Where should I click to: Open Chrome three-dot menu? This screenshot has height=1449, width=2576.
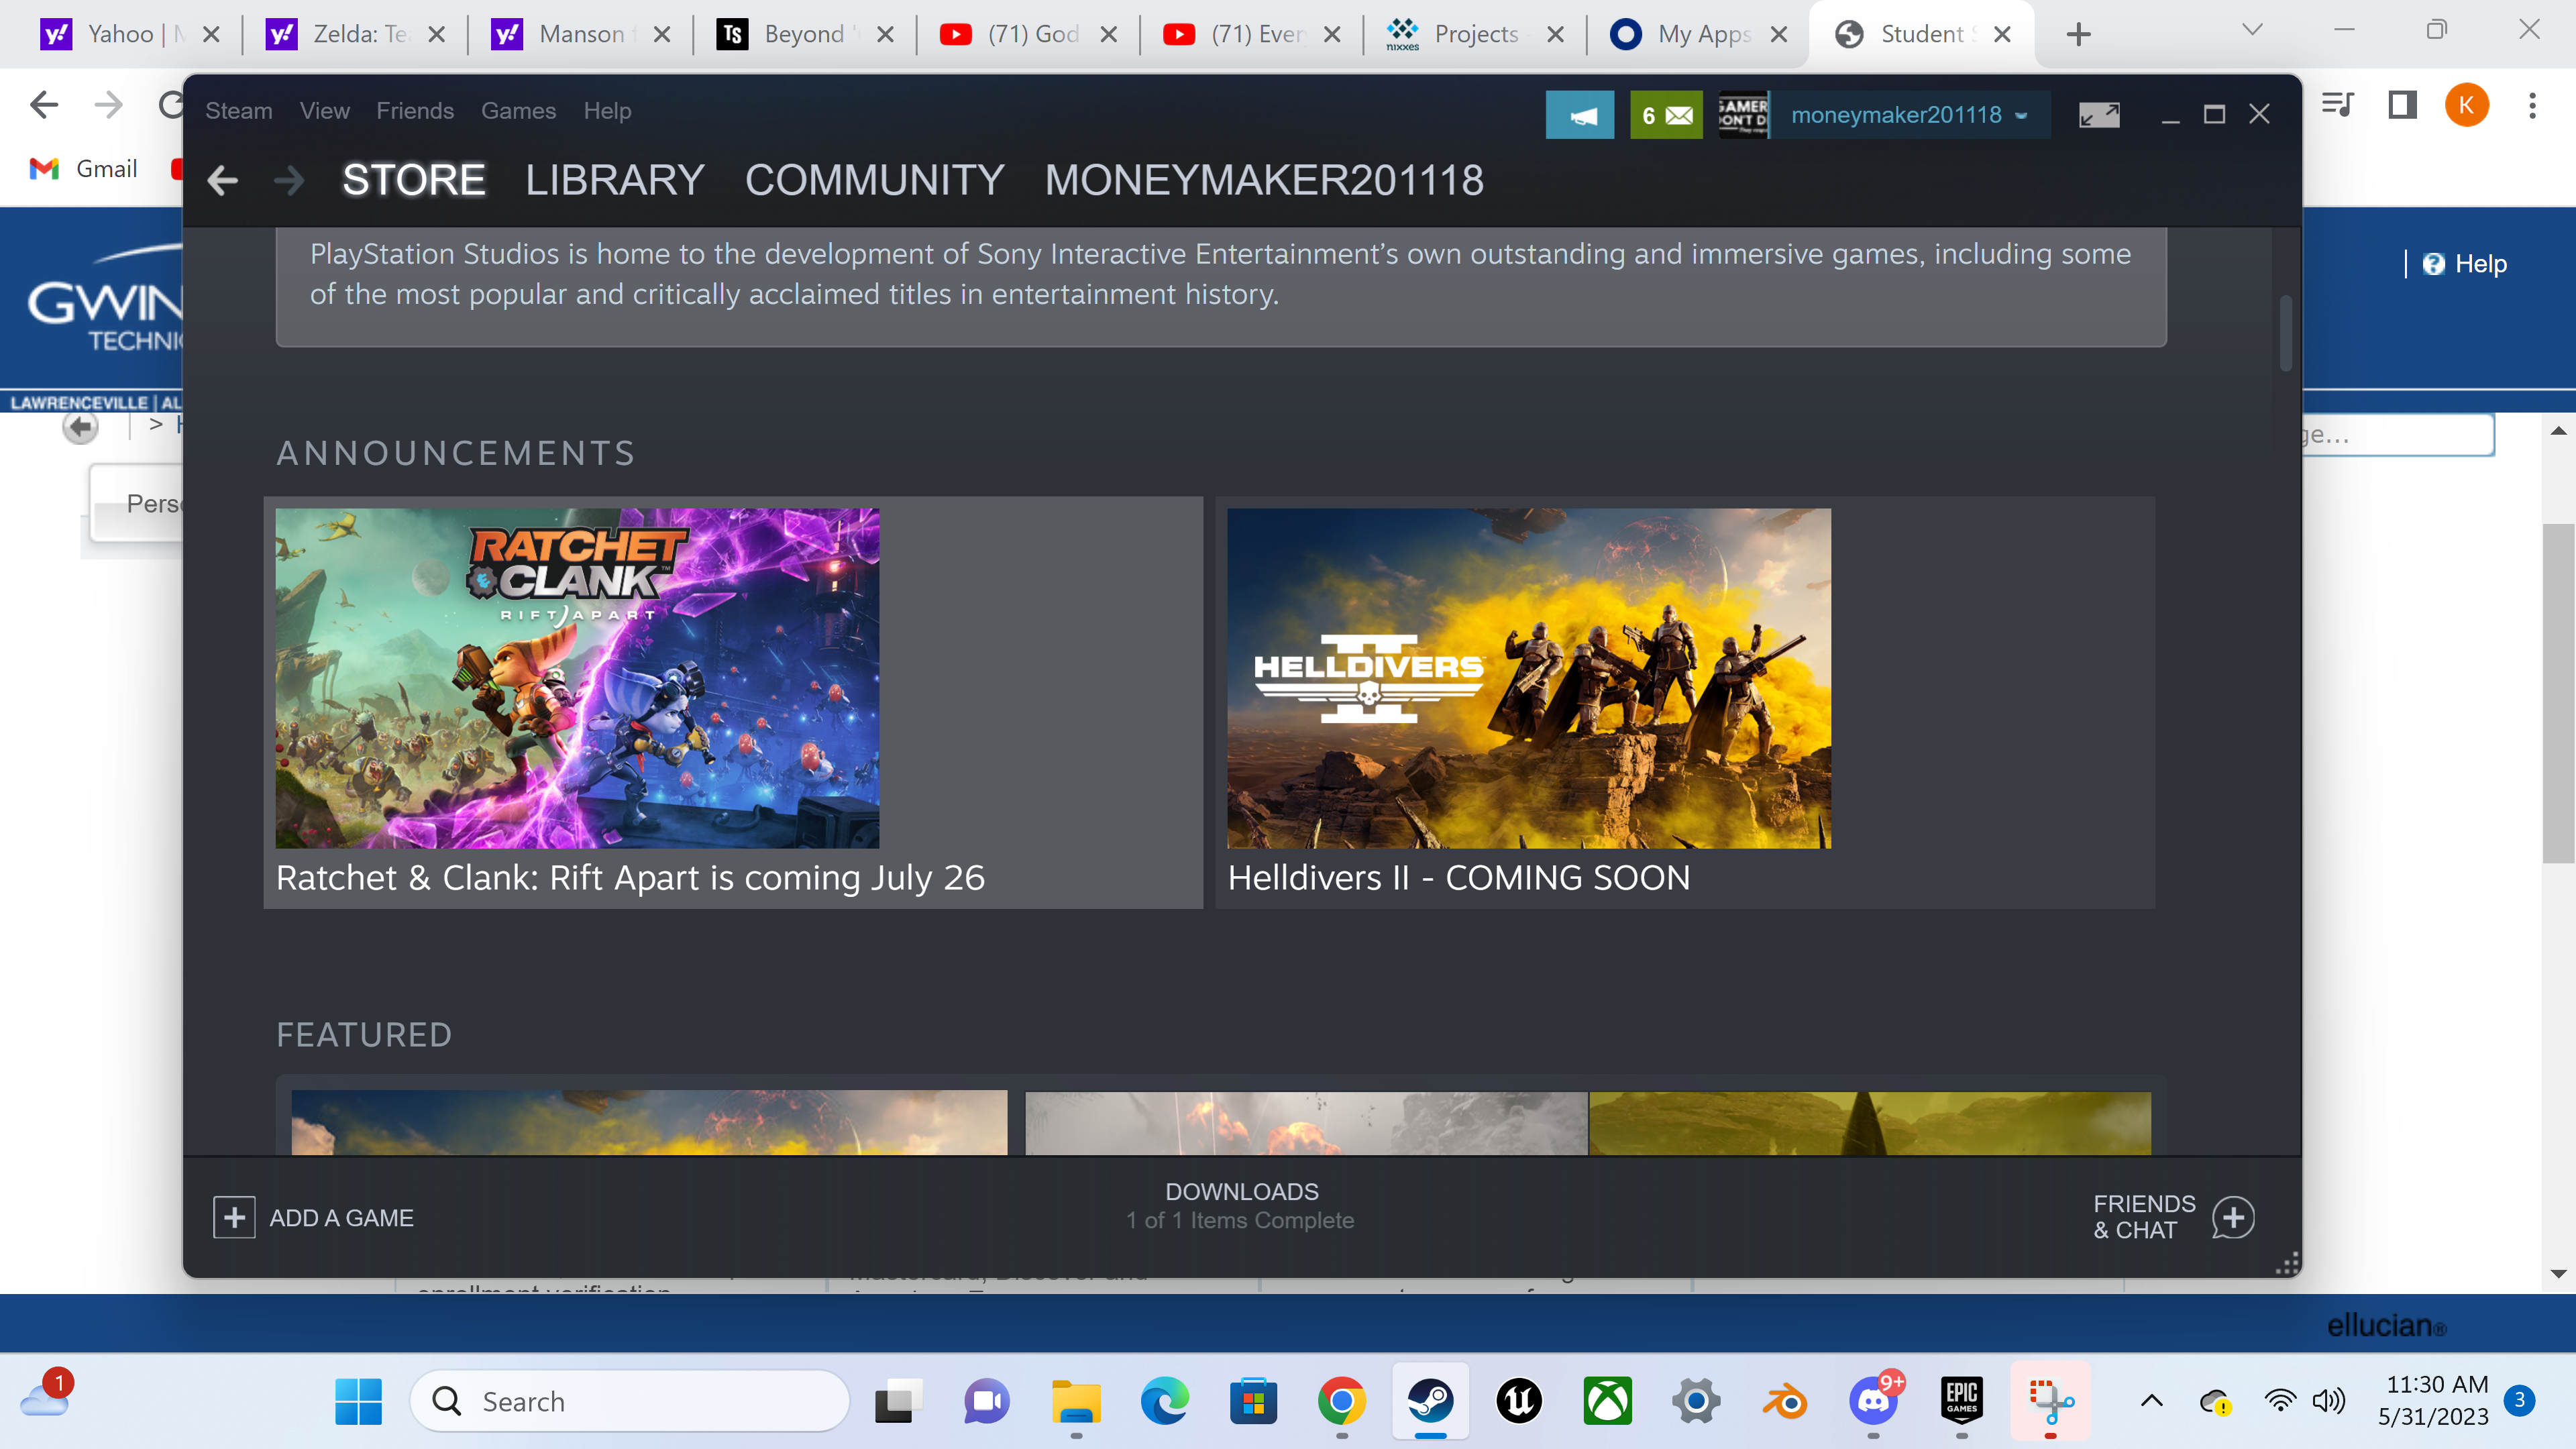coord(2533,105)
